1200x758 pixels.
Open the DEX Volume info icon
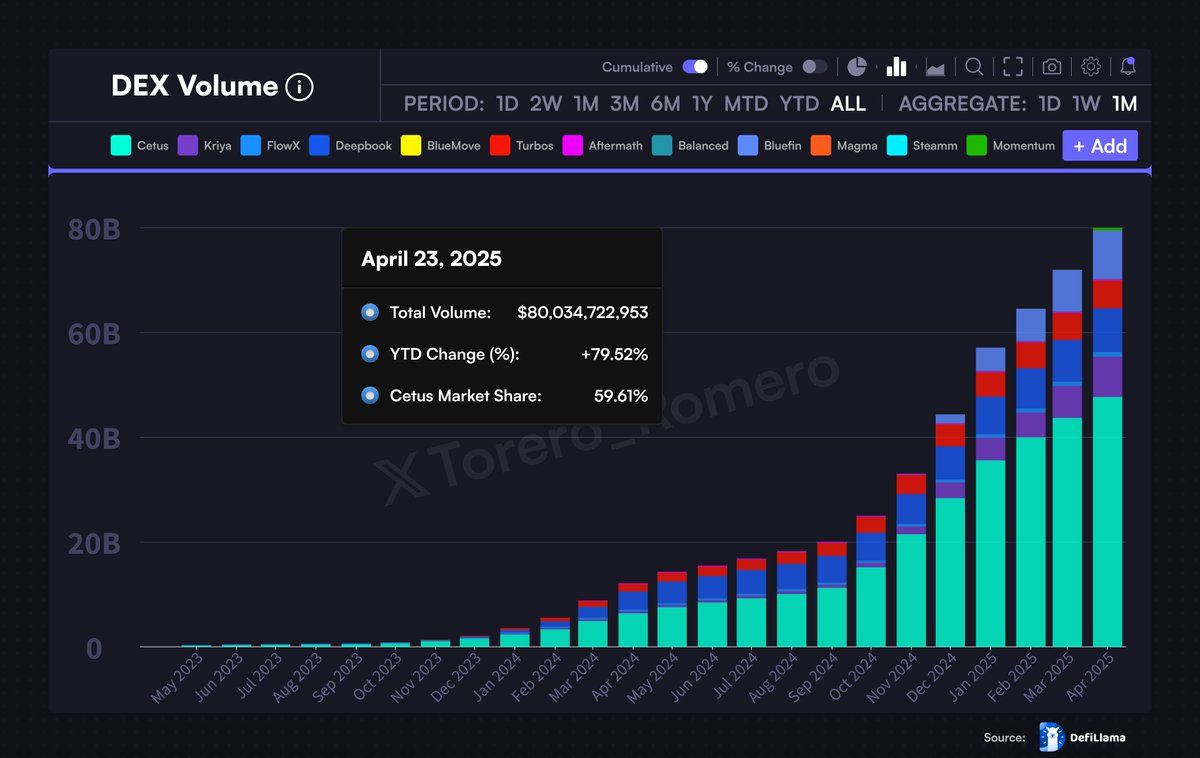(299, 87)
